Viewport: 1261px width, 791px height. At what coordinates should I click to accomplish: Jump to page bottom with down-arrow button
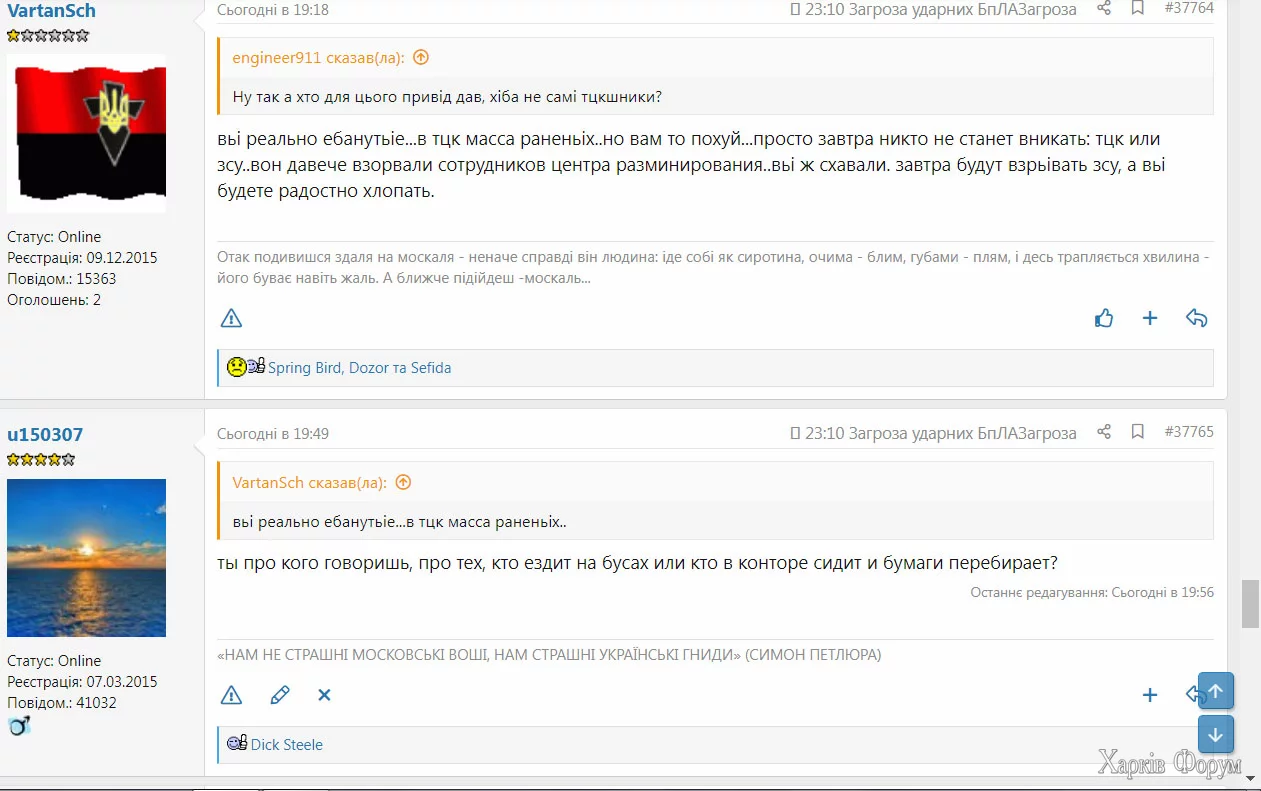1216,735
